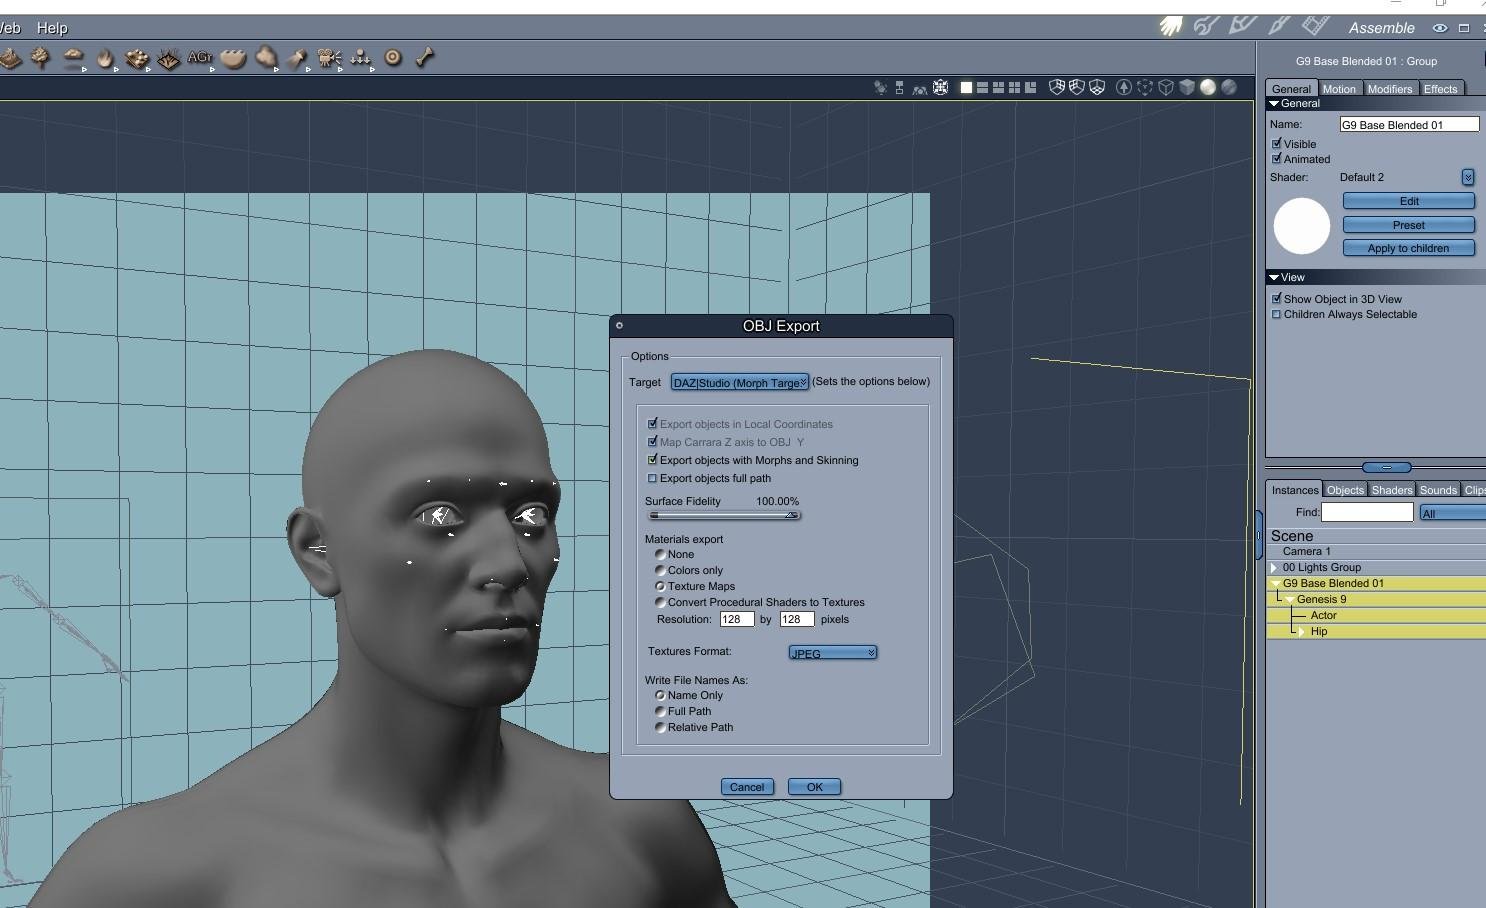The height and width of the screenshot is (908, 1486).
Task: Click the fire primitive icon in toolbar
Action: [105, 58]
